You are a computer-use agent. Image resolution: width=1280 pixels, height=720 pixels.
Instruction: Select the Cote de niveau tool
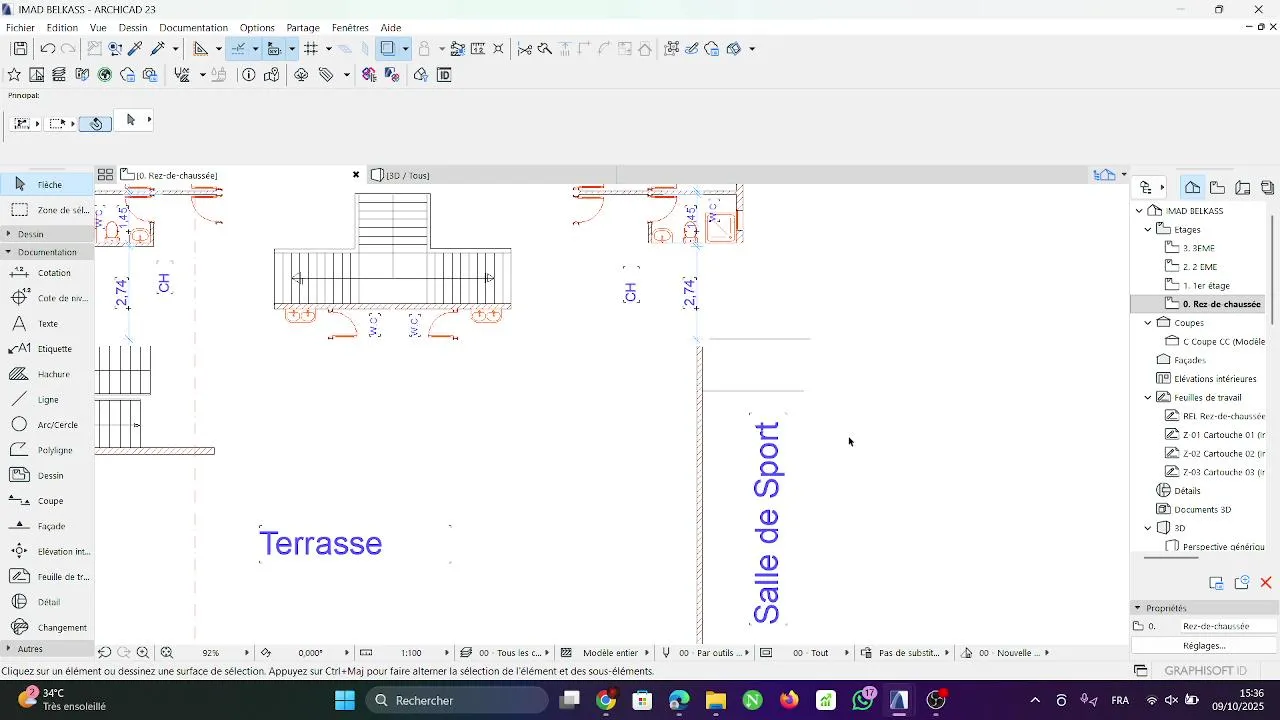pyautogui.click(x=47, y=298)
